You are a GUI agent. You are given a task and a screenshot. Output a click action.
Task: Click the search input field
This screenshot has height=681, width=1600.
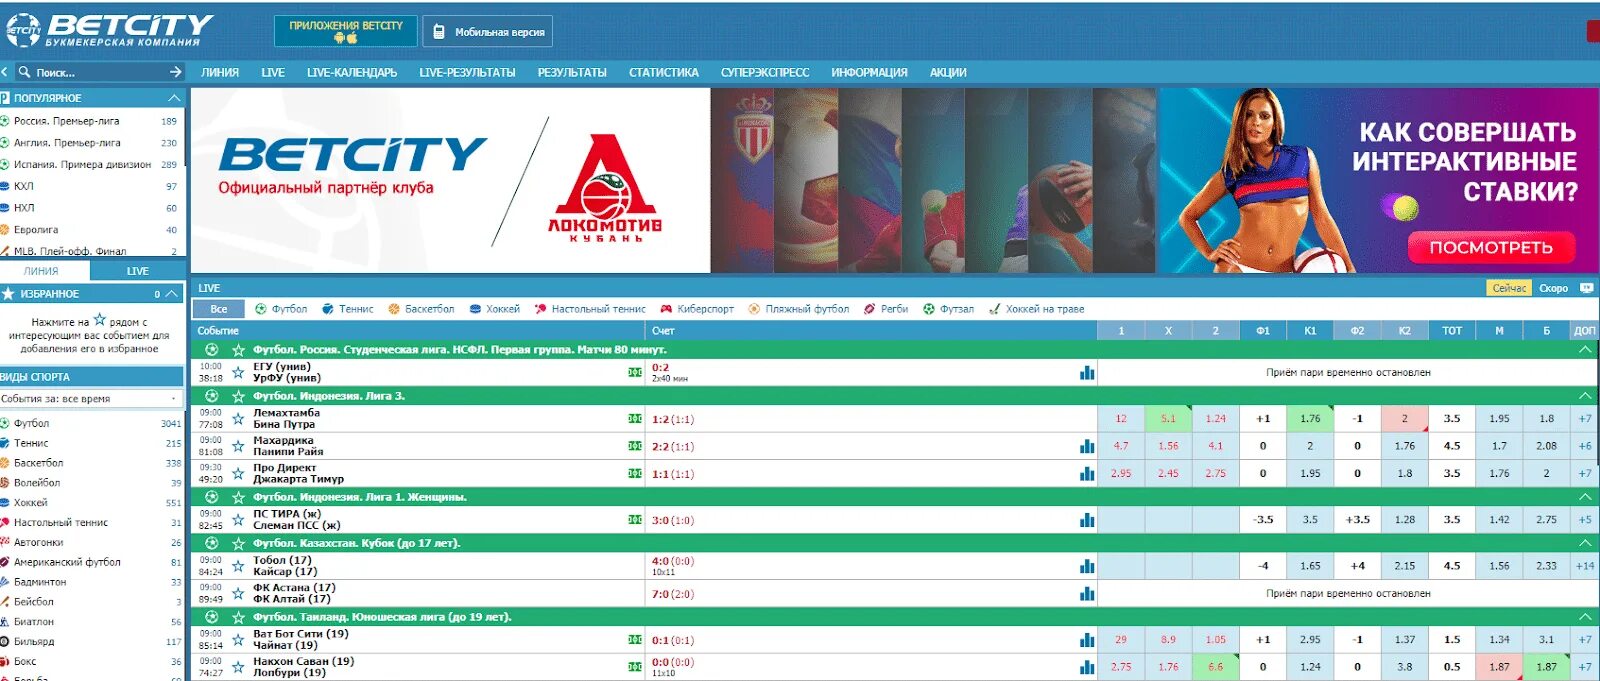pos(98,72)
